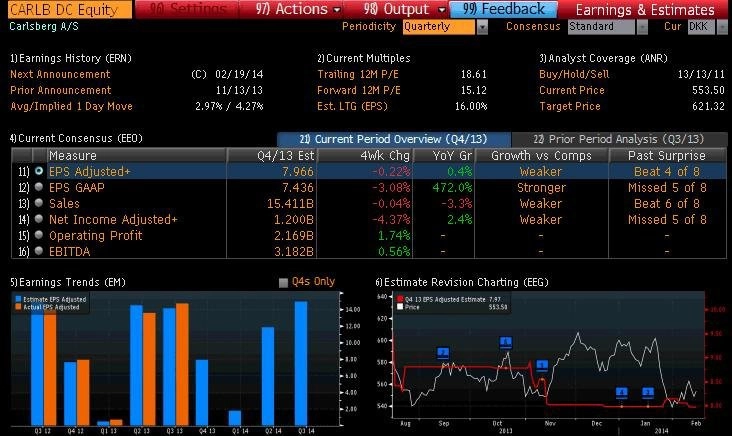Click the Net Income estimate 1.200B
732x436 pixels.
tap(294, 219)
